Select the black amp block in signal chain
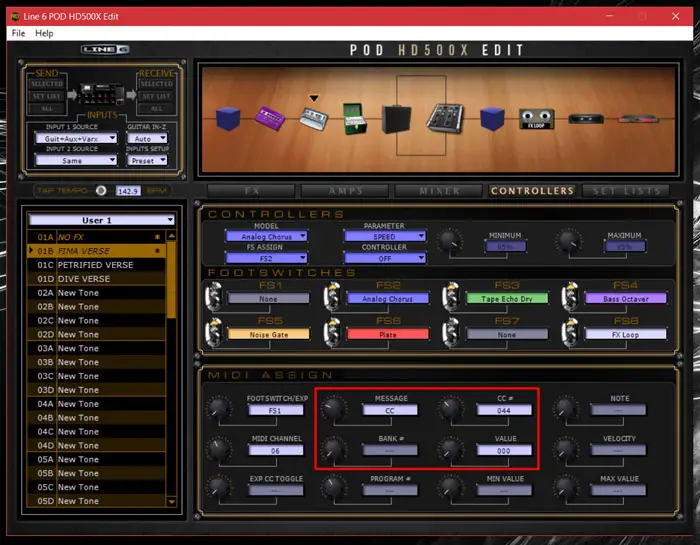 396,119
